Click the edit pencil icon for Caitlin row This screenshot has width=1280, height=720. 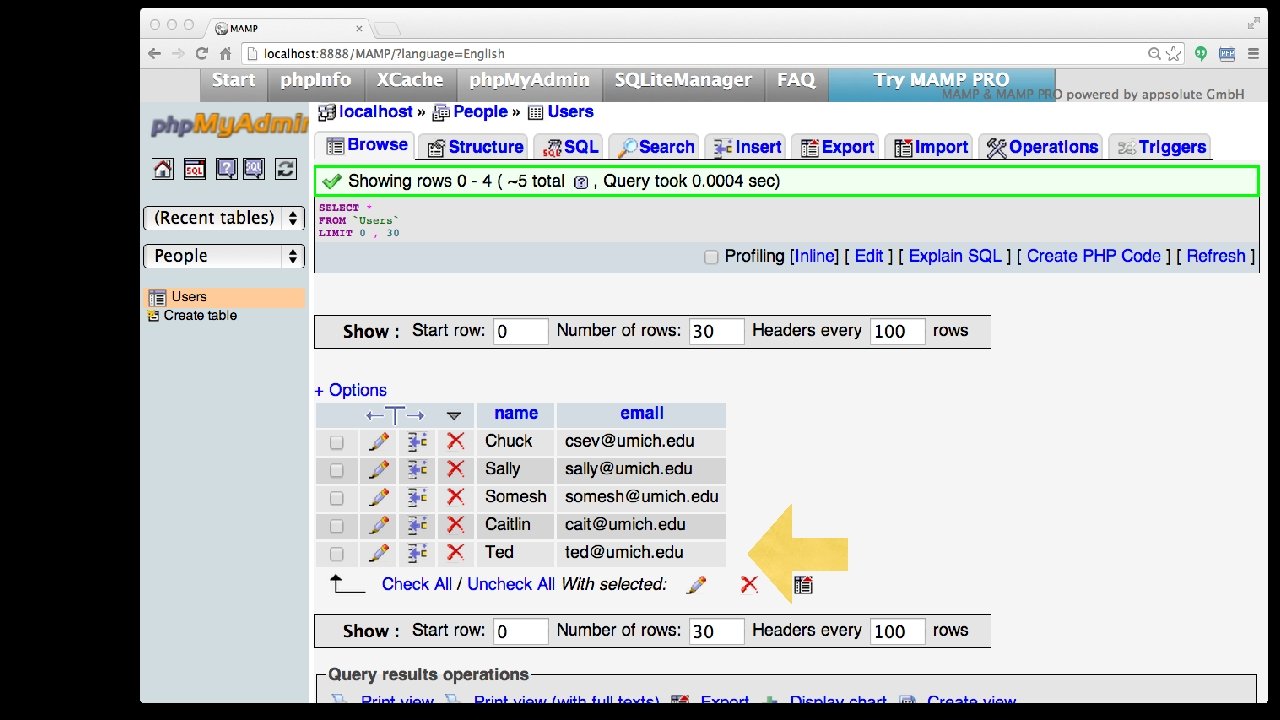pos(379,525)
